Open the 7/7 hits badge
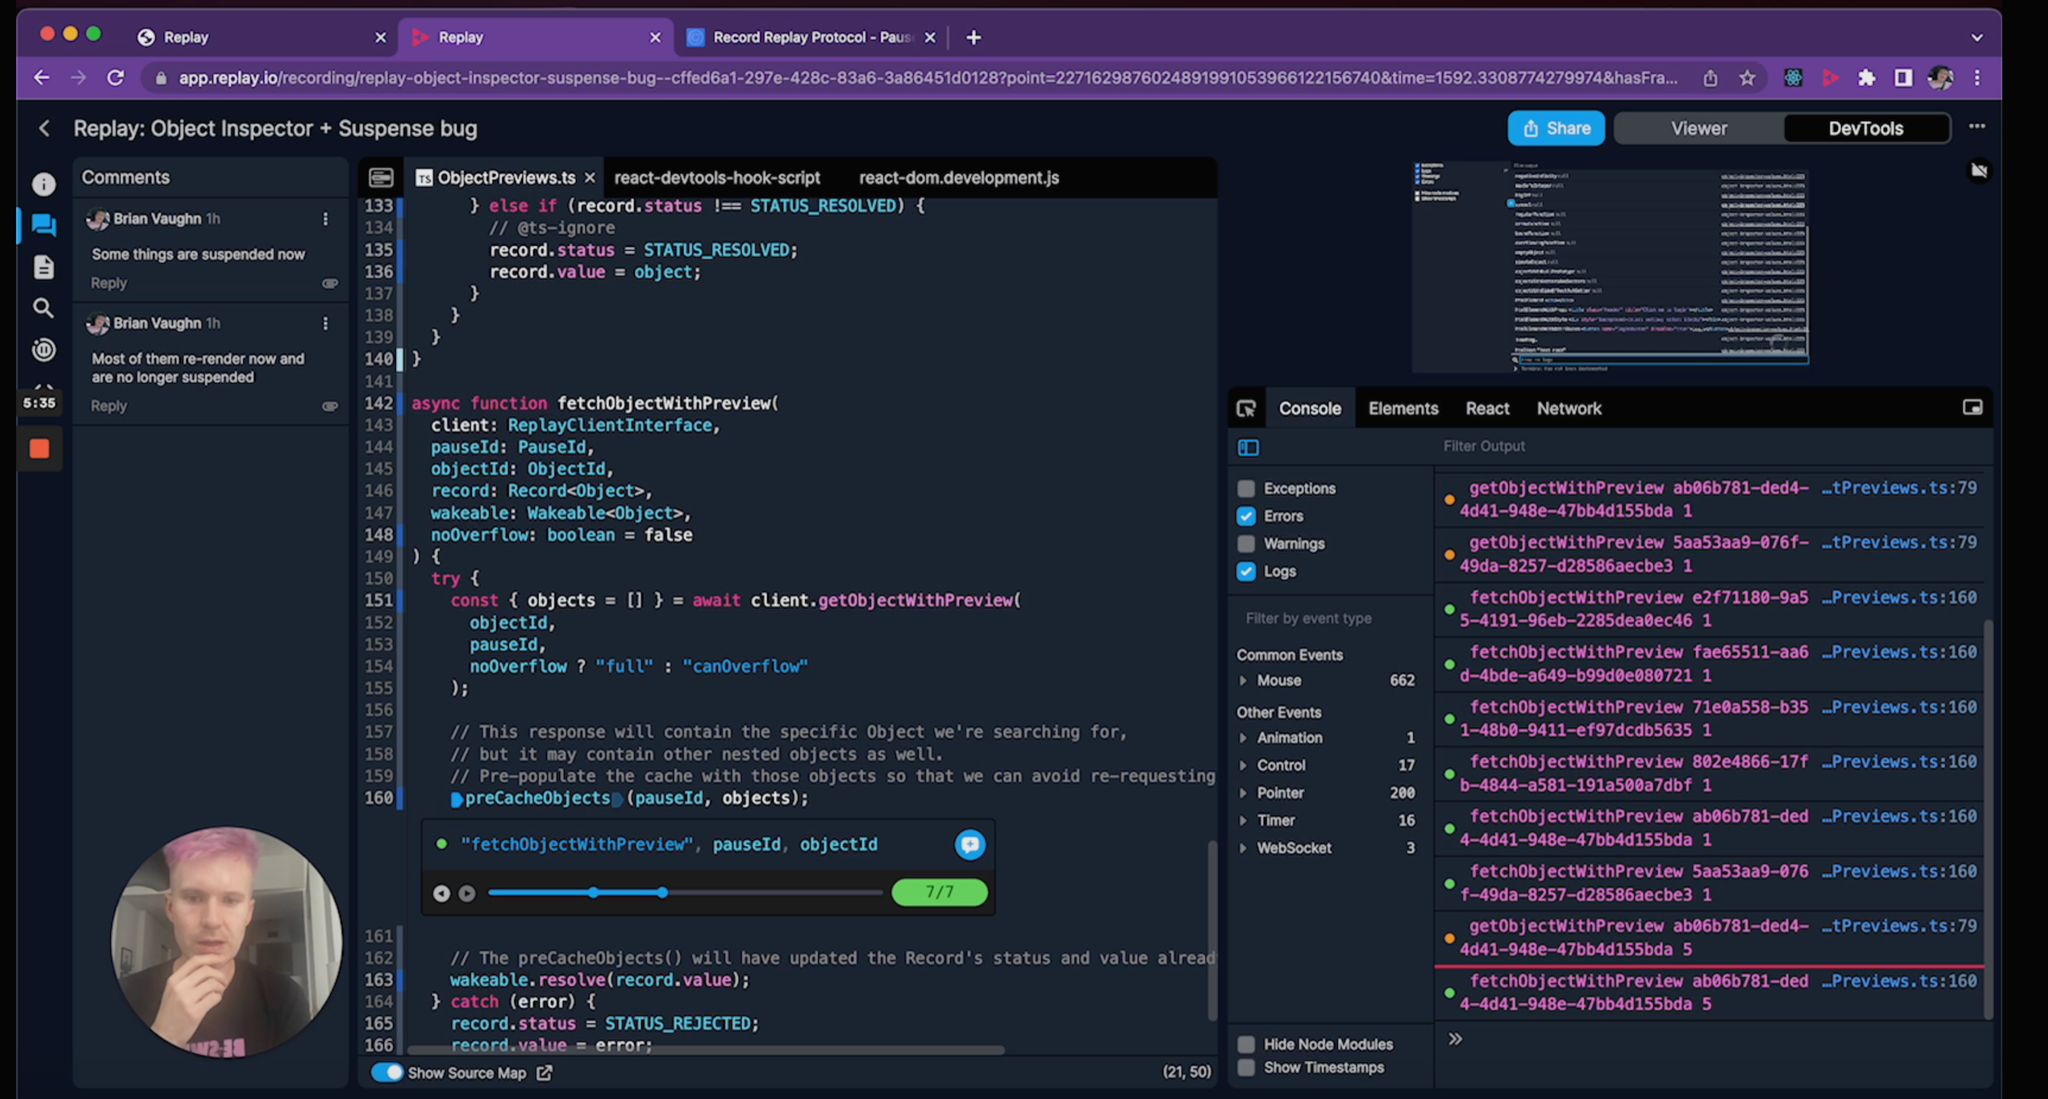The width and height of the screenshot is (2048, 1099). point(939,892)
